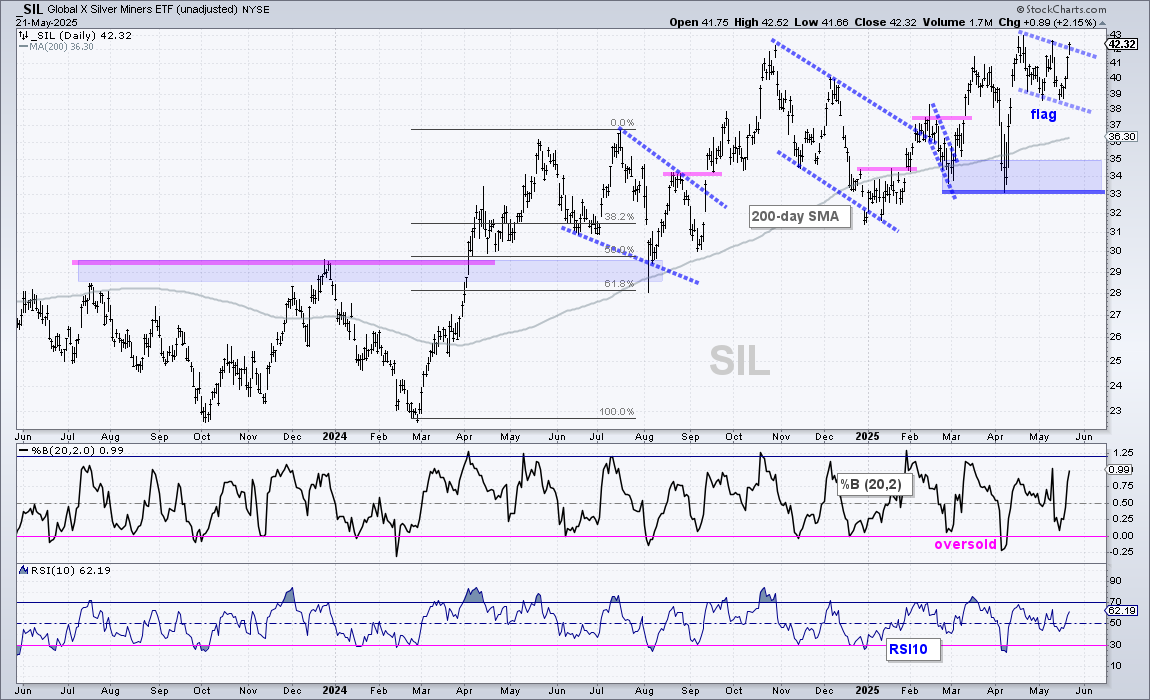Viewport: 1150px width, 700px height.
Task: Click the Open 41.75 value
Action: pyautogui.click(x=699, y=22)
